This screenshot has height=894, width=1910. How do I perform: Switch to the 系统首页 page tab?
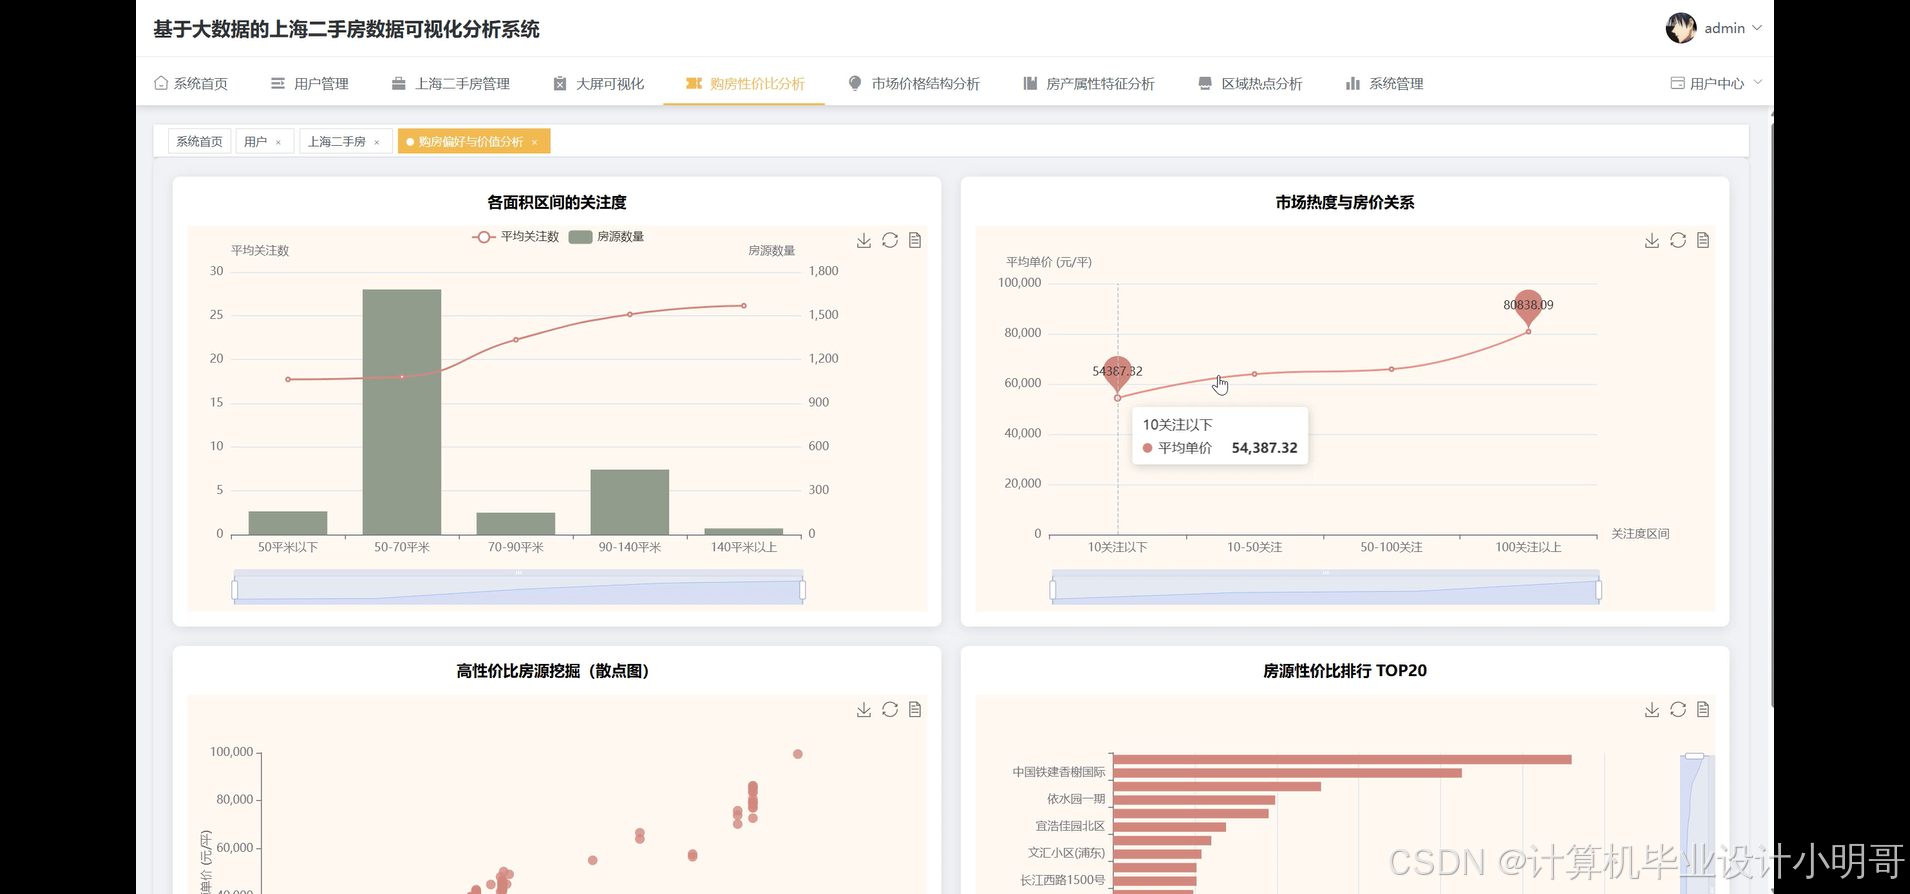pyautogui.click(x=200, y=141)
